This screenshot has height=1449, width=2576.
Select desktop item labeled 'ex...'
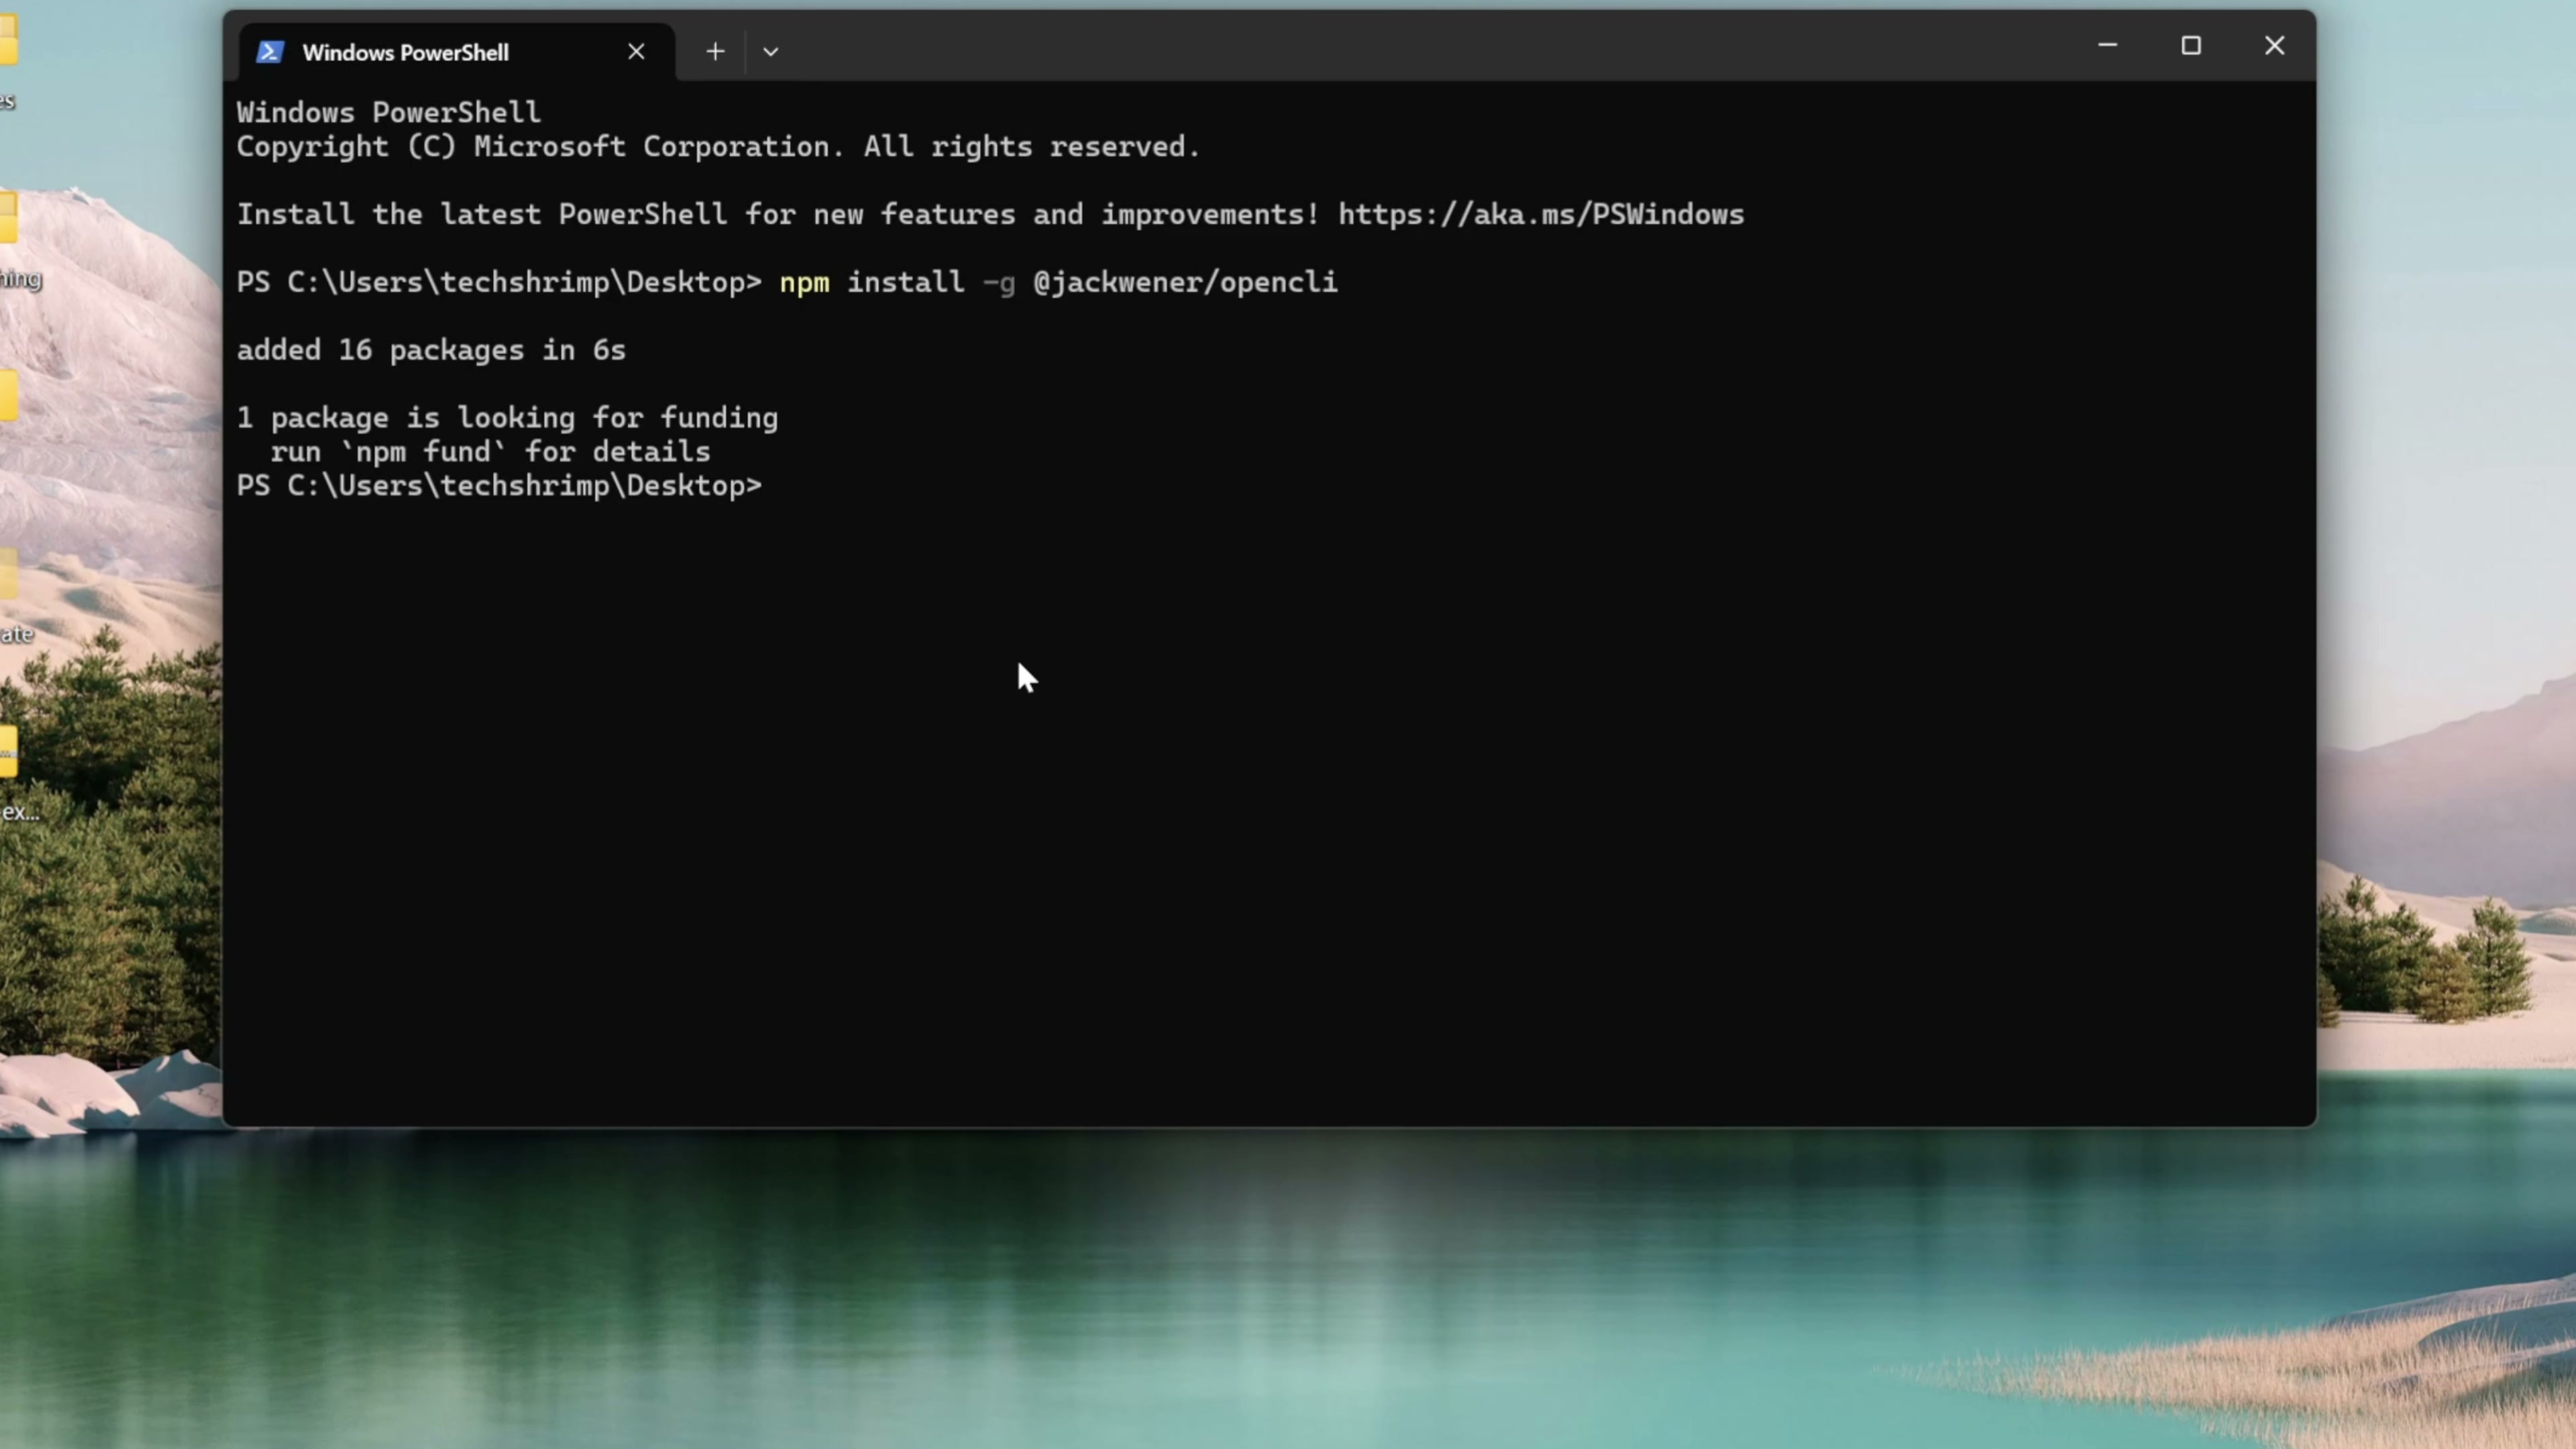[x=8, y=752]
